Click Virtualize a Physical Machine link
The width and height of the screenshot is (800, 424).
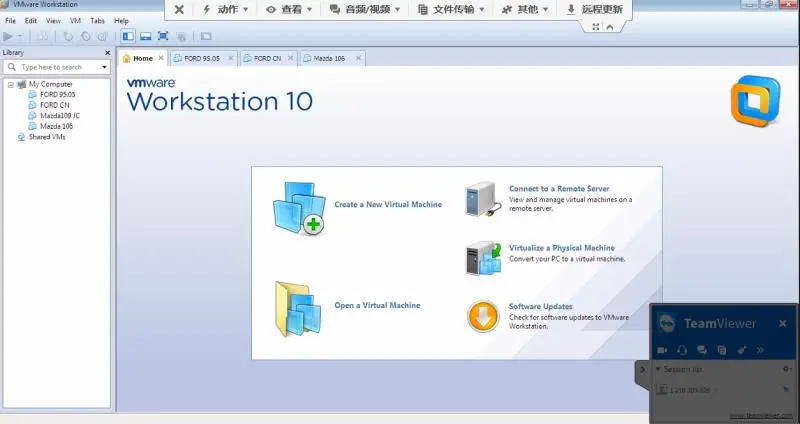pyautogui.click(x=562, y=248)
